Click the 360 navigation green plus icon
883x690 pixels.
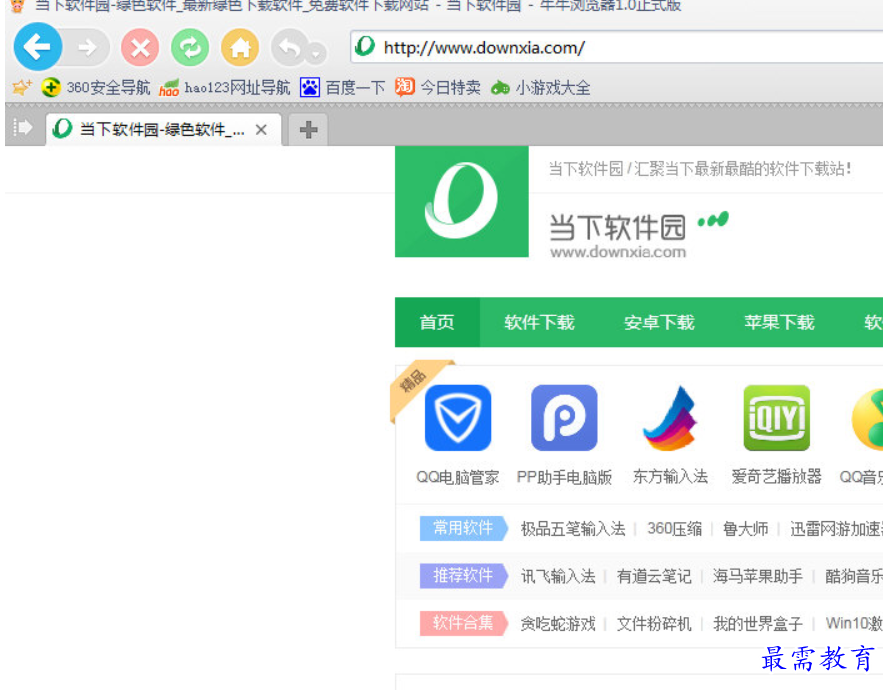(x=51, y=87)
